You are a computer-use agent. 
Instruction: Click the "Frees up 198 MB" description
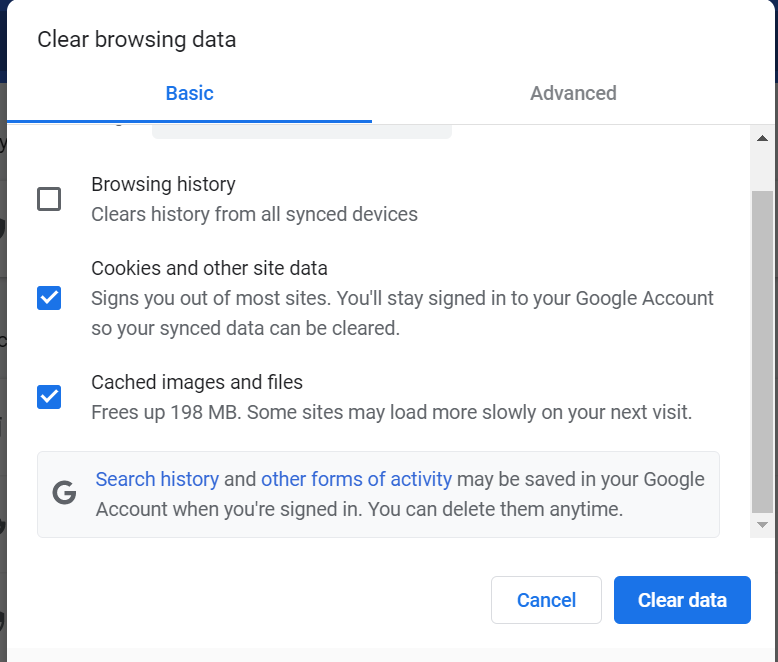coord(391,412)
